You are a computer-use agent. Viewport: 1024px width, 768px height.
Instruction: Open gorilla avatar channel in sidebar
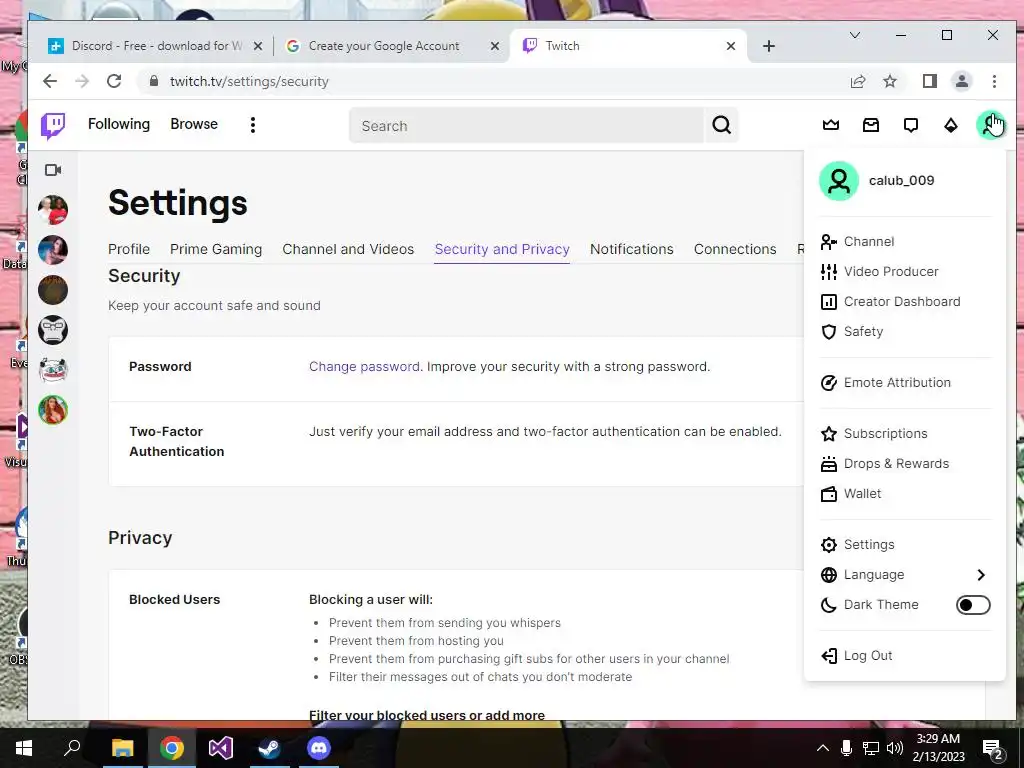click(x=53, y=330)
